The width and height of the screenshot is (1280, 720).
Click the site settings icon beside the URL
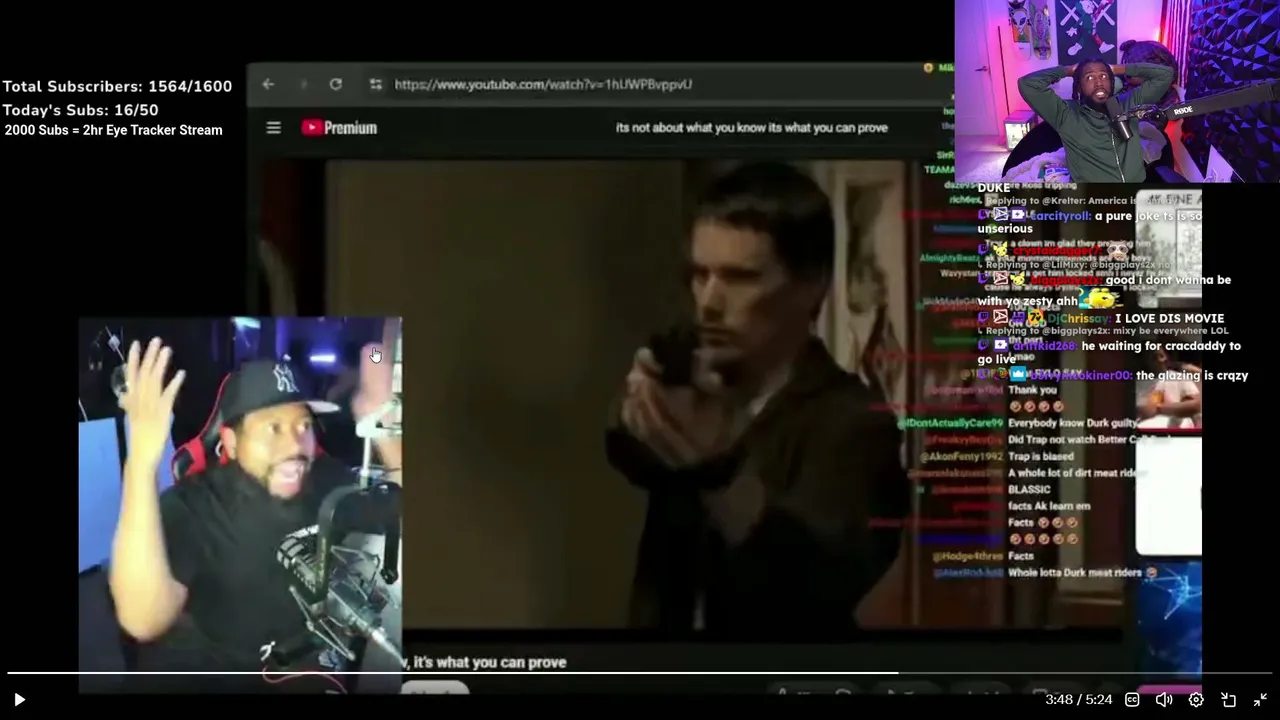(x=375, y=85)
